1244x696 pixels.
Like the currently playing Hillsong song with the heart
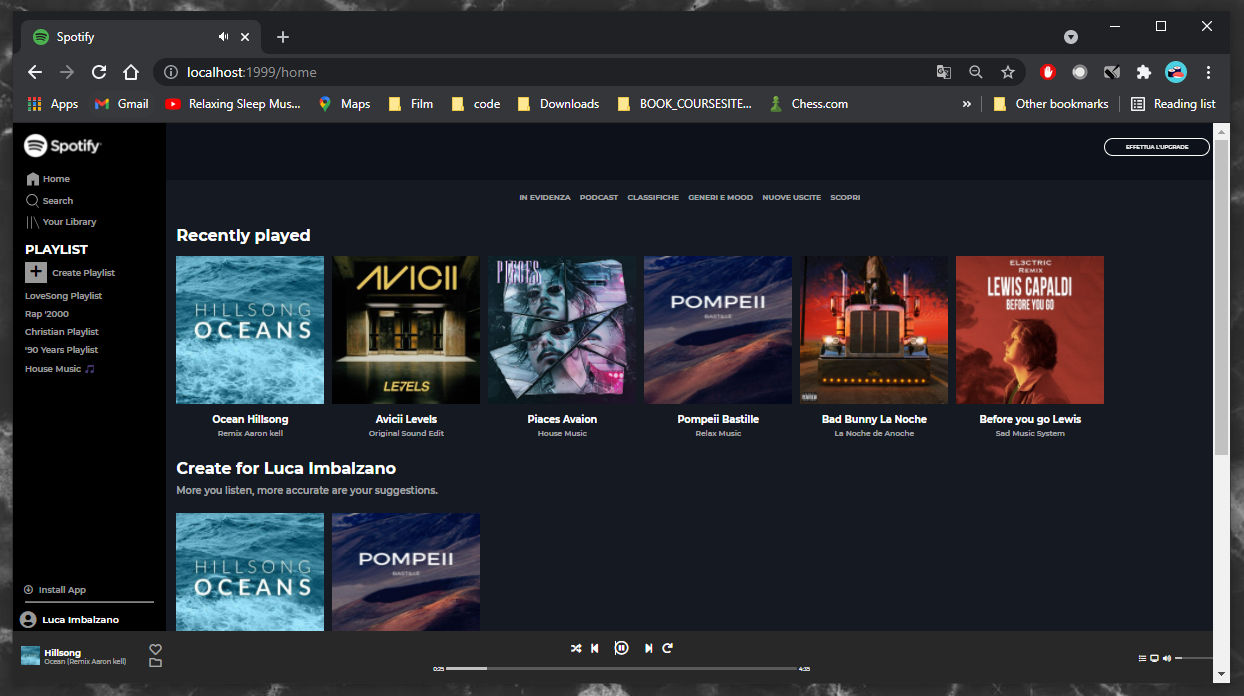[x=155, y=648]
